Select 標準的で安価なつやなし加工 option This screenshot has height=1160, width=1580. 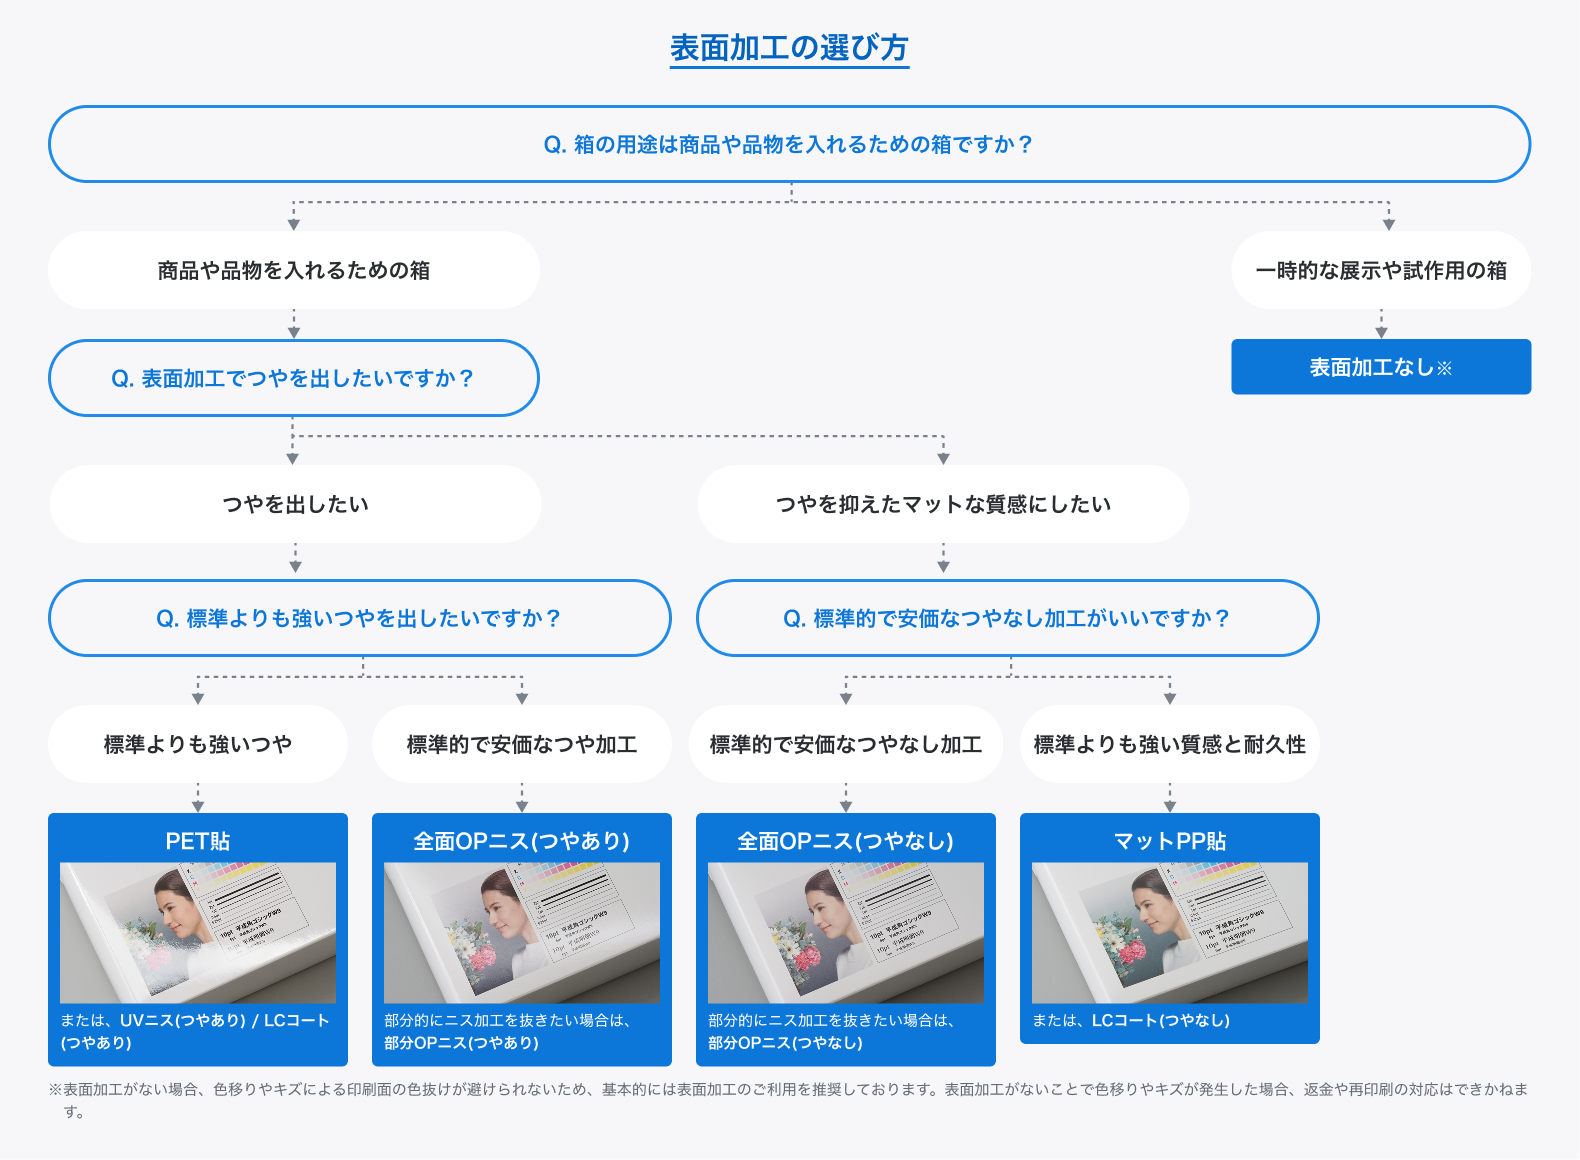[x=846, y=744]
